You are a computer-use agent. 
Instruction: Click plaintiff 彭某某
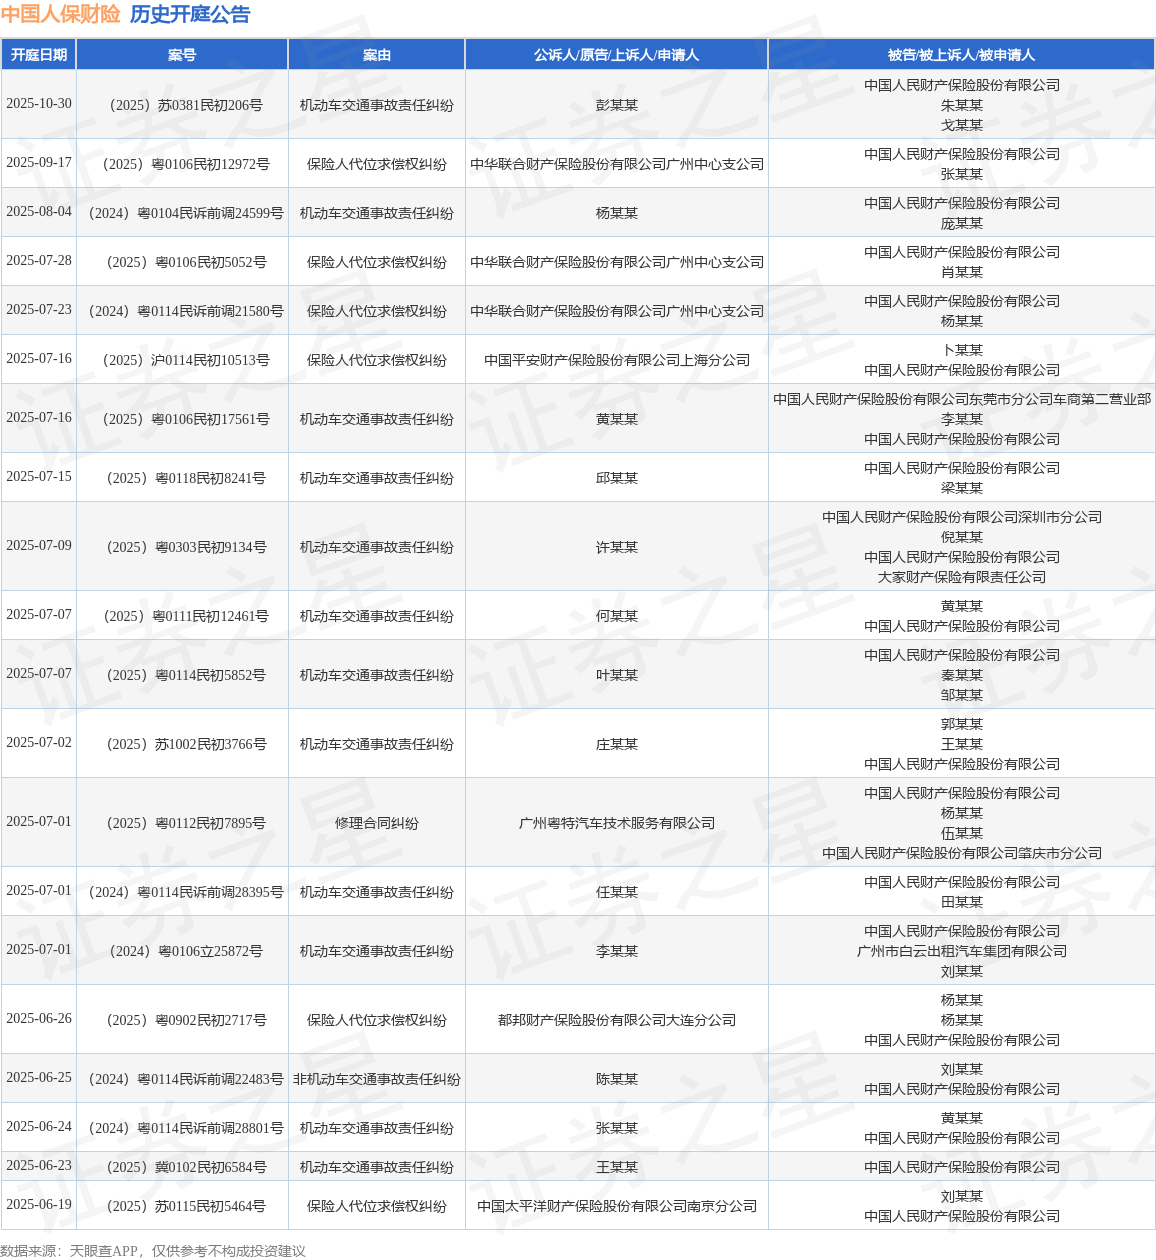tap(617, 105)
